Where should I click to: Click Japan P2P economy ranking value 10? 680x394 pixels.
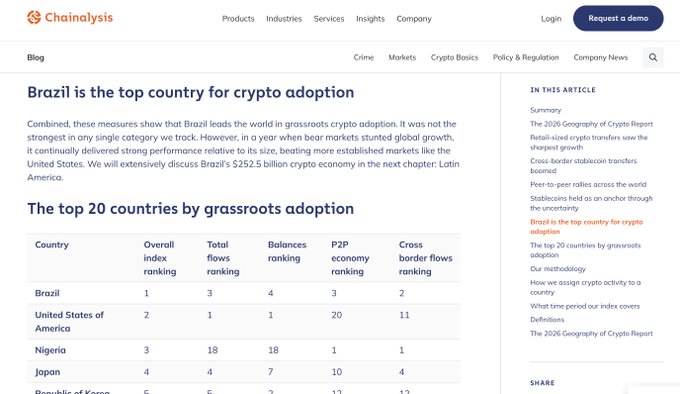(x=337, y=372)
